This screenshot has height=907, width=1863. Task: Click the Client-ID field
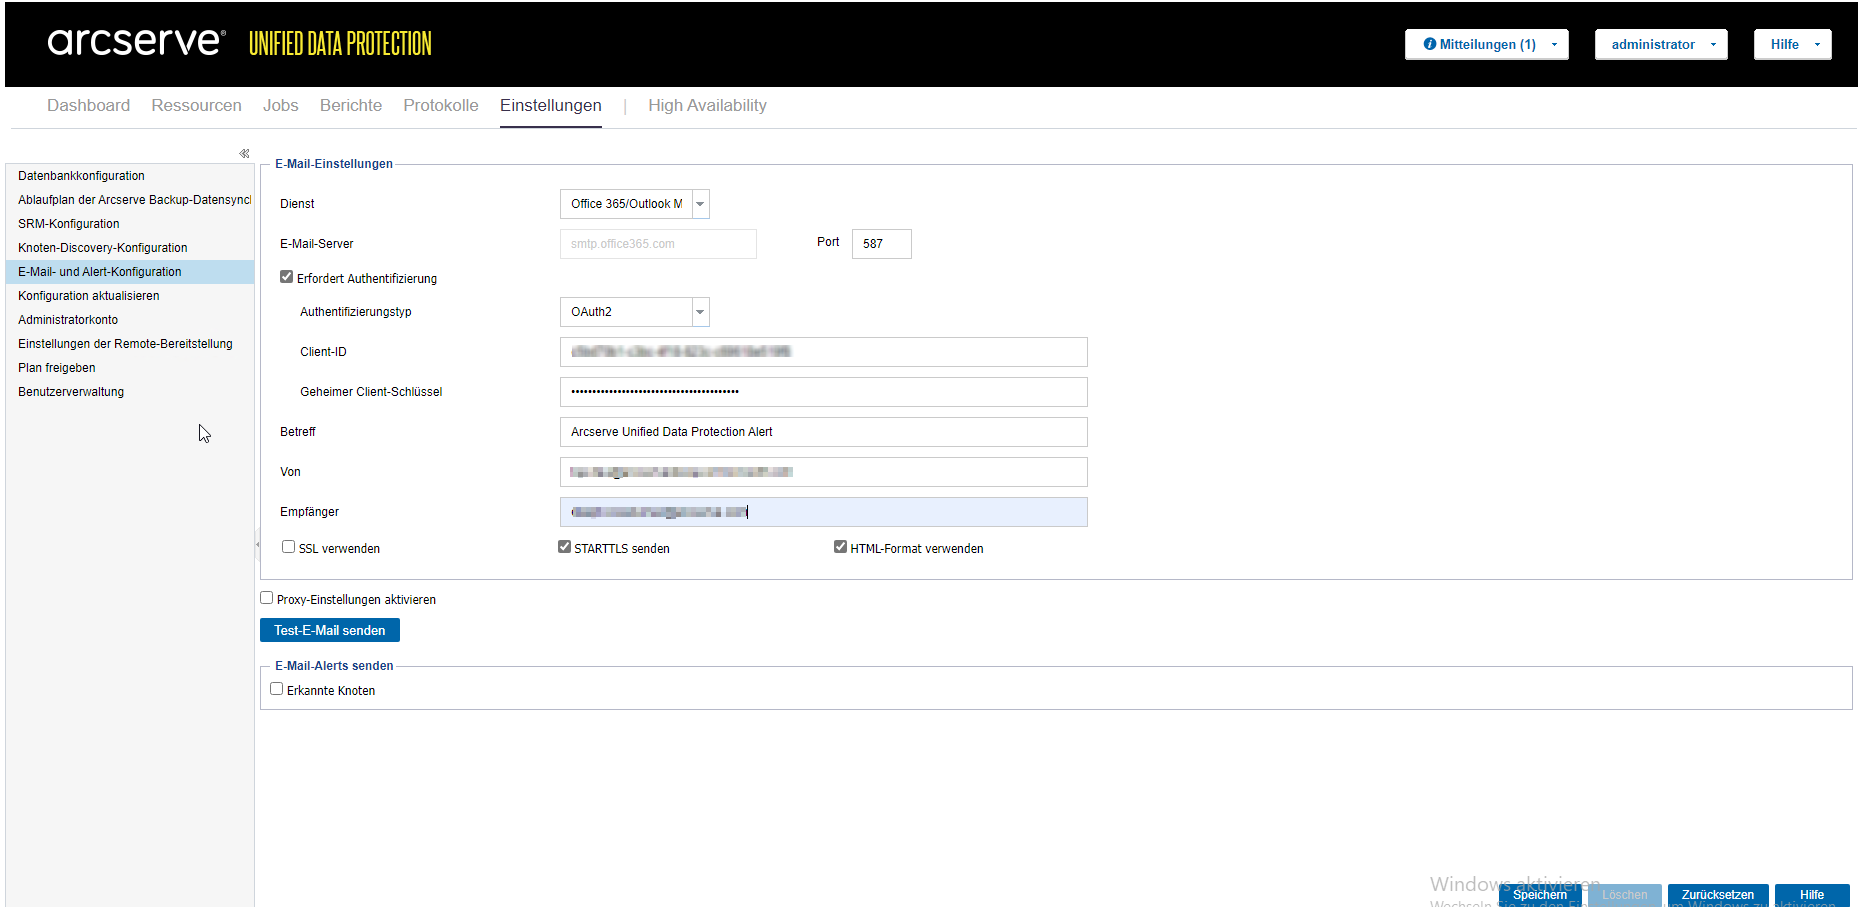pyautogui.click(x=824, y=352)
